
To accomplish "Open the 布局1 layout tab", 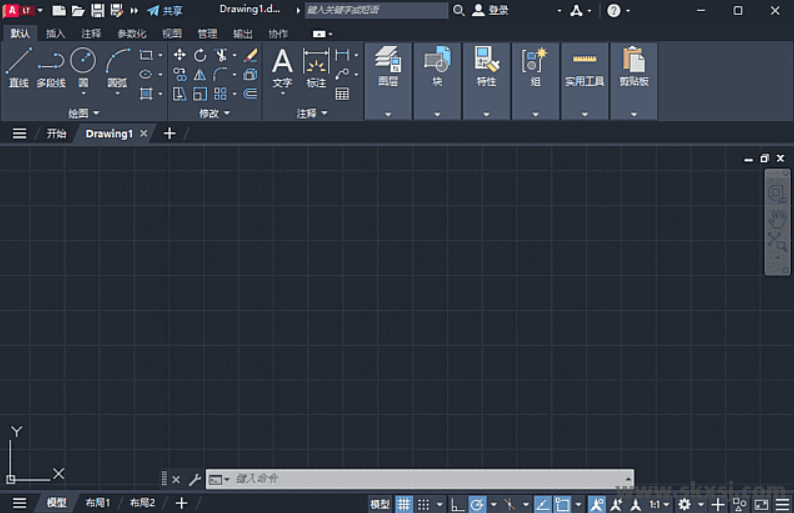I will (x=97, y=503).
